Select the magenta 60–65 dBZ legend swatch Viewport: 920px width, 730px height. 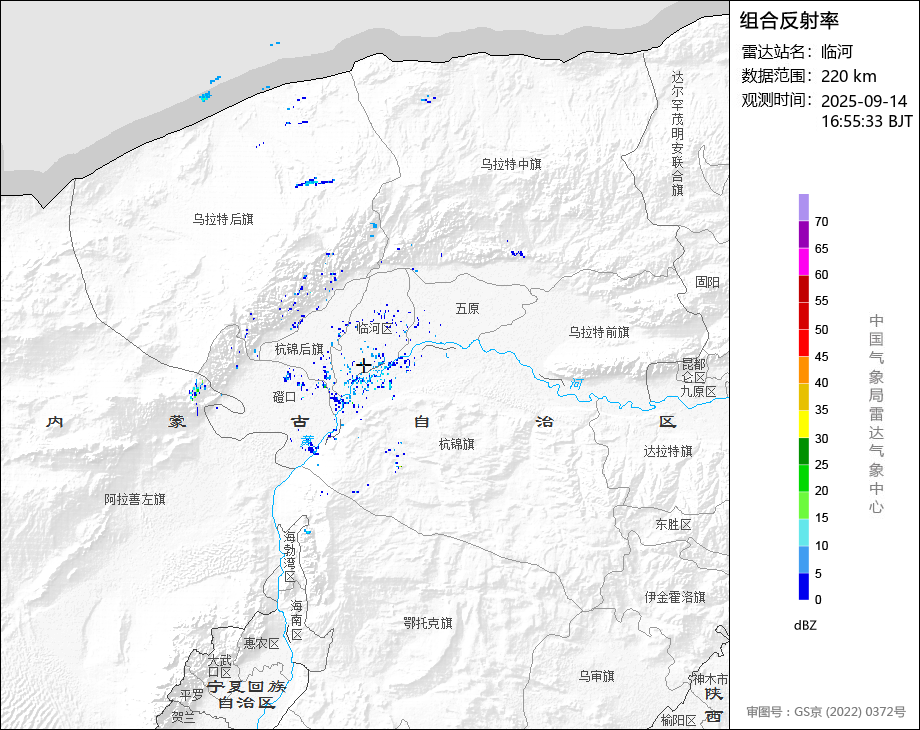[804, 262]
